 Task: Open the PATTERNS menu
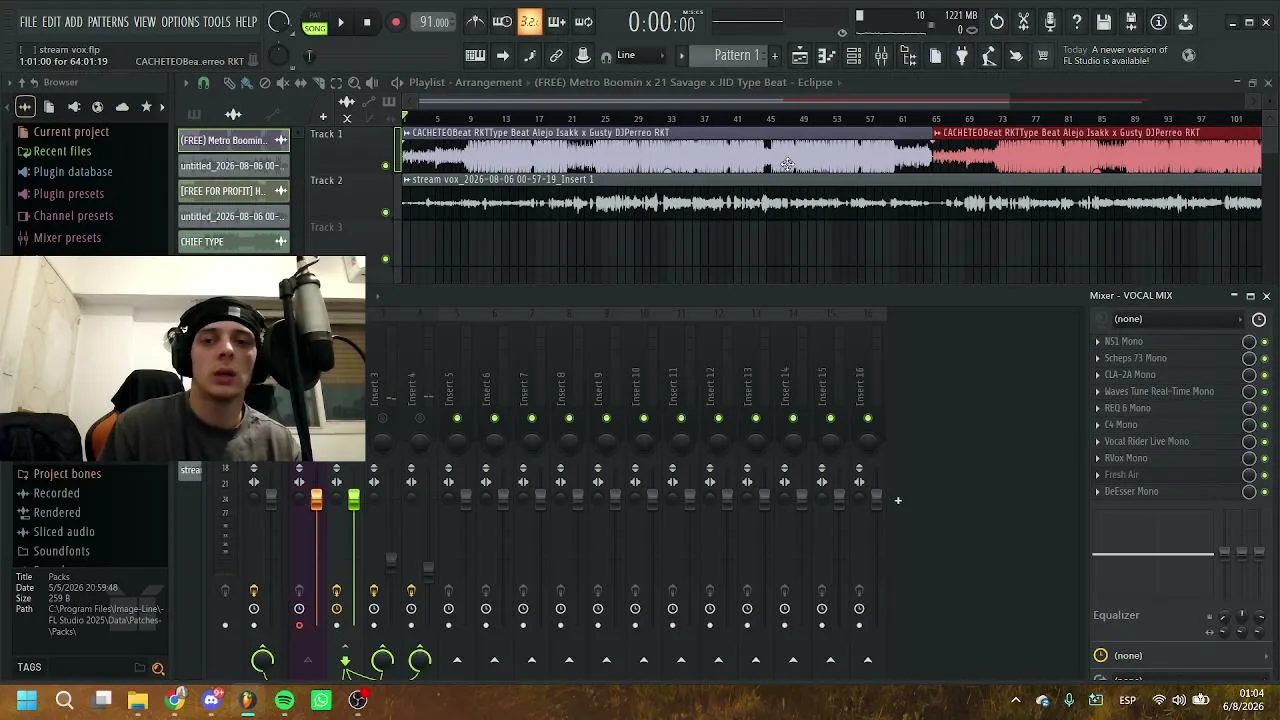click(108, 22)
